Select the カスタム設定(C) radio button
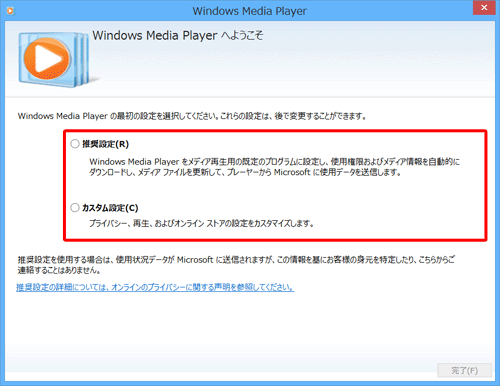The height and width of the screenshot is (386, 500). point(75,208)
